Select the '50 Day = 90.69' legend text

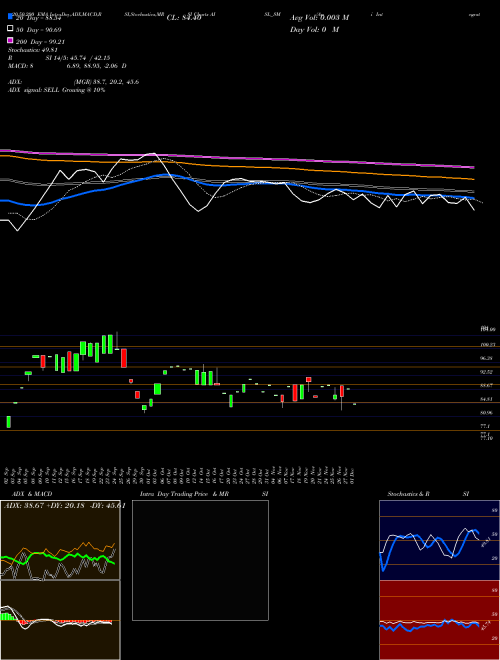click(x=39, y=30)
